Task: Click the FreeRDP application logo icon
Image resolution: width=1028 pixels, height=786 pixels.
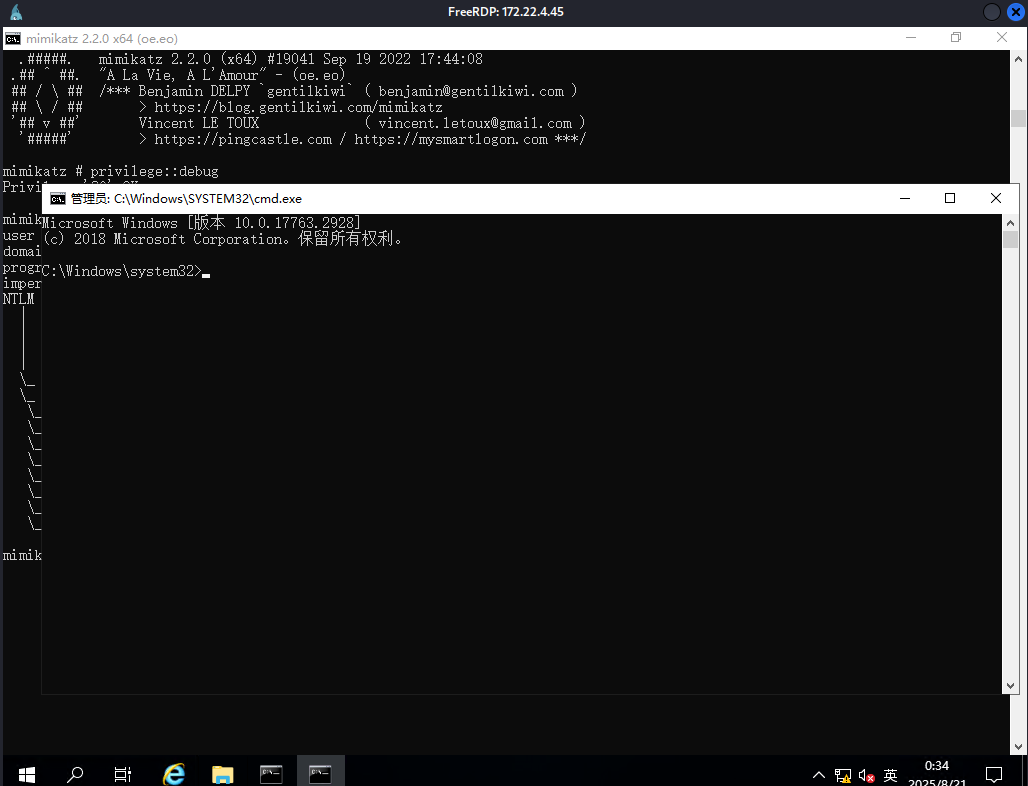Action: click(16, 12)
